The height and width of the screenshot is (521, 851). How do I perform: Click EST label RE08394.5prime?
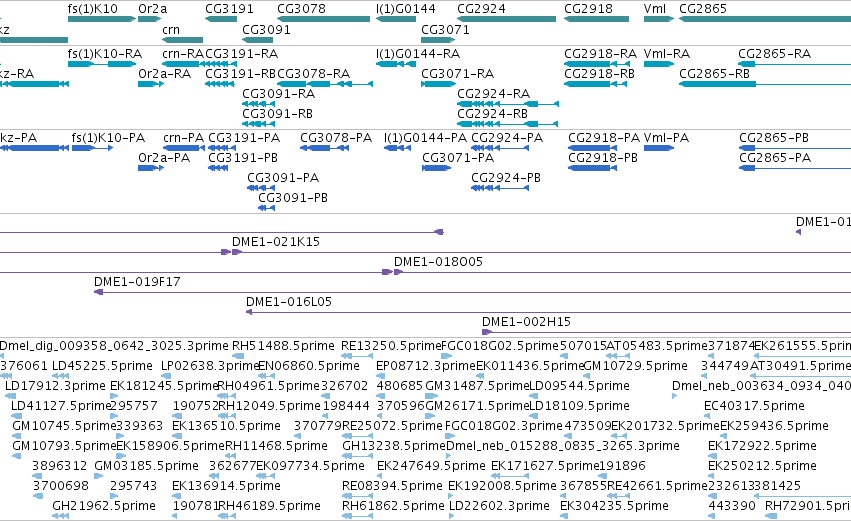[393, 486]
